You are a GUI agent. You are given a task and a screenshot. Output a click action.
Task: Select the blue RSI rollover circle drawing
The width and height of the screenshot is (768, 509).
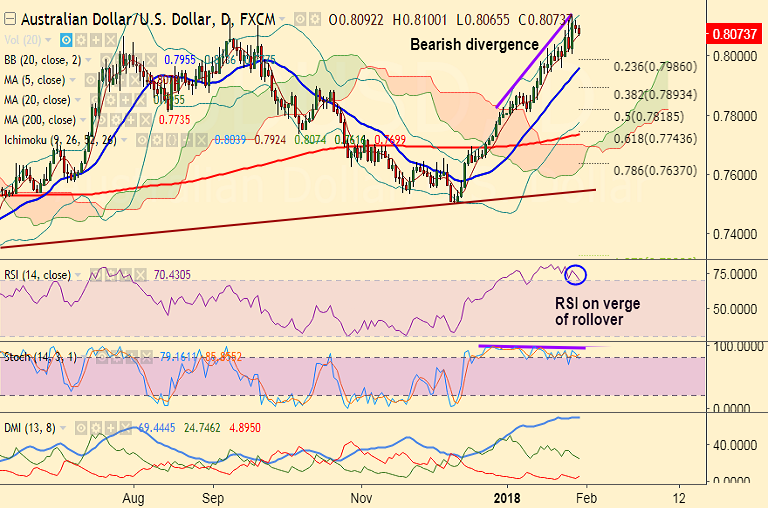pos(575,274)
